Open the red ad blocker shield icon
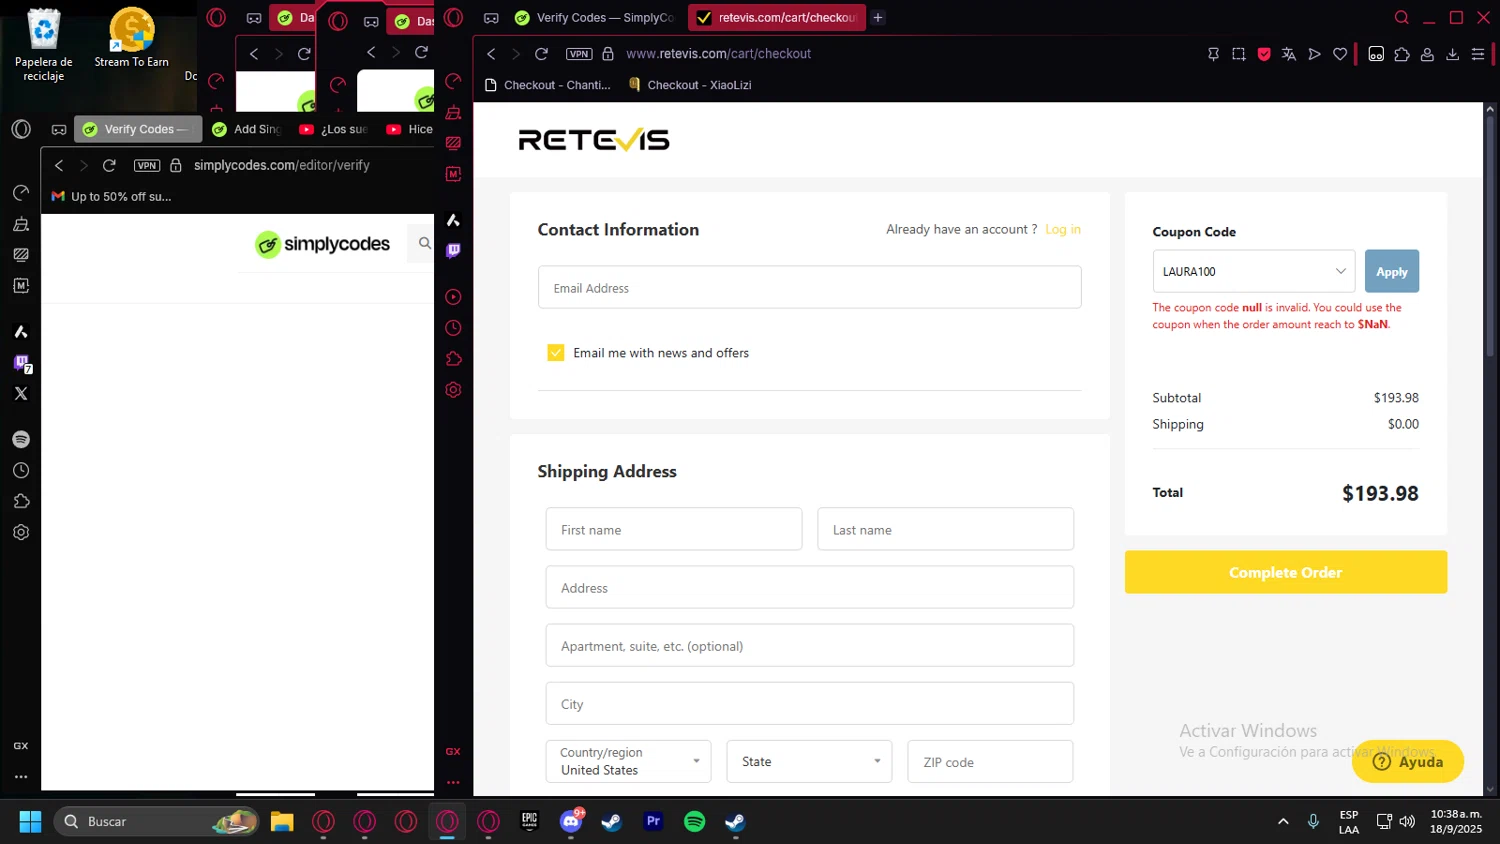The image size is (1500, 844). point(1264,54)
